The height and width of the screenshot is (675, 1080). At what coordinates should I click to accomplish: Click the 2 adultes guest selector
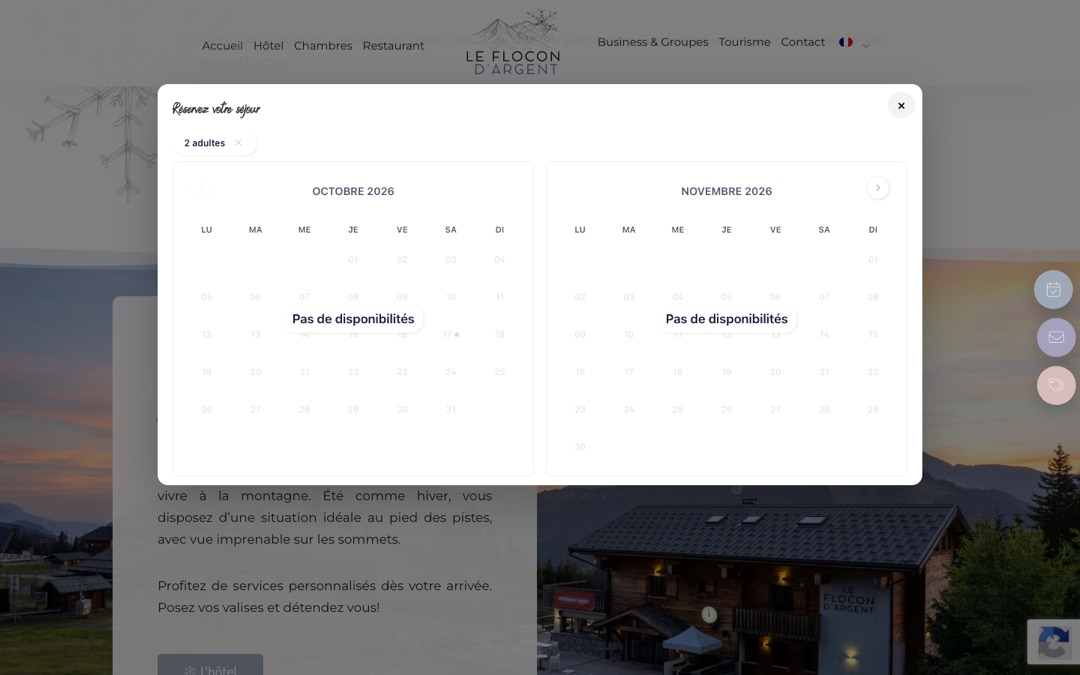click(205, 143)
